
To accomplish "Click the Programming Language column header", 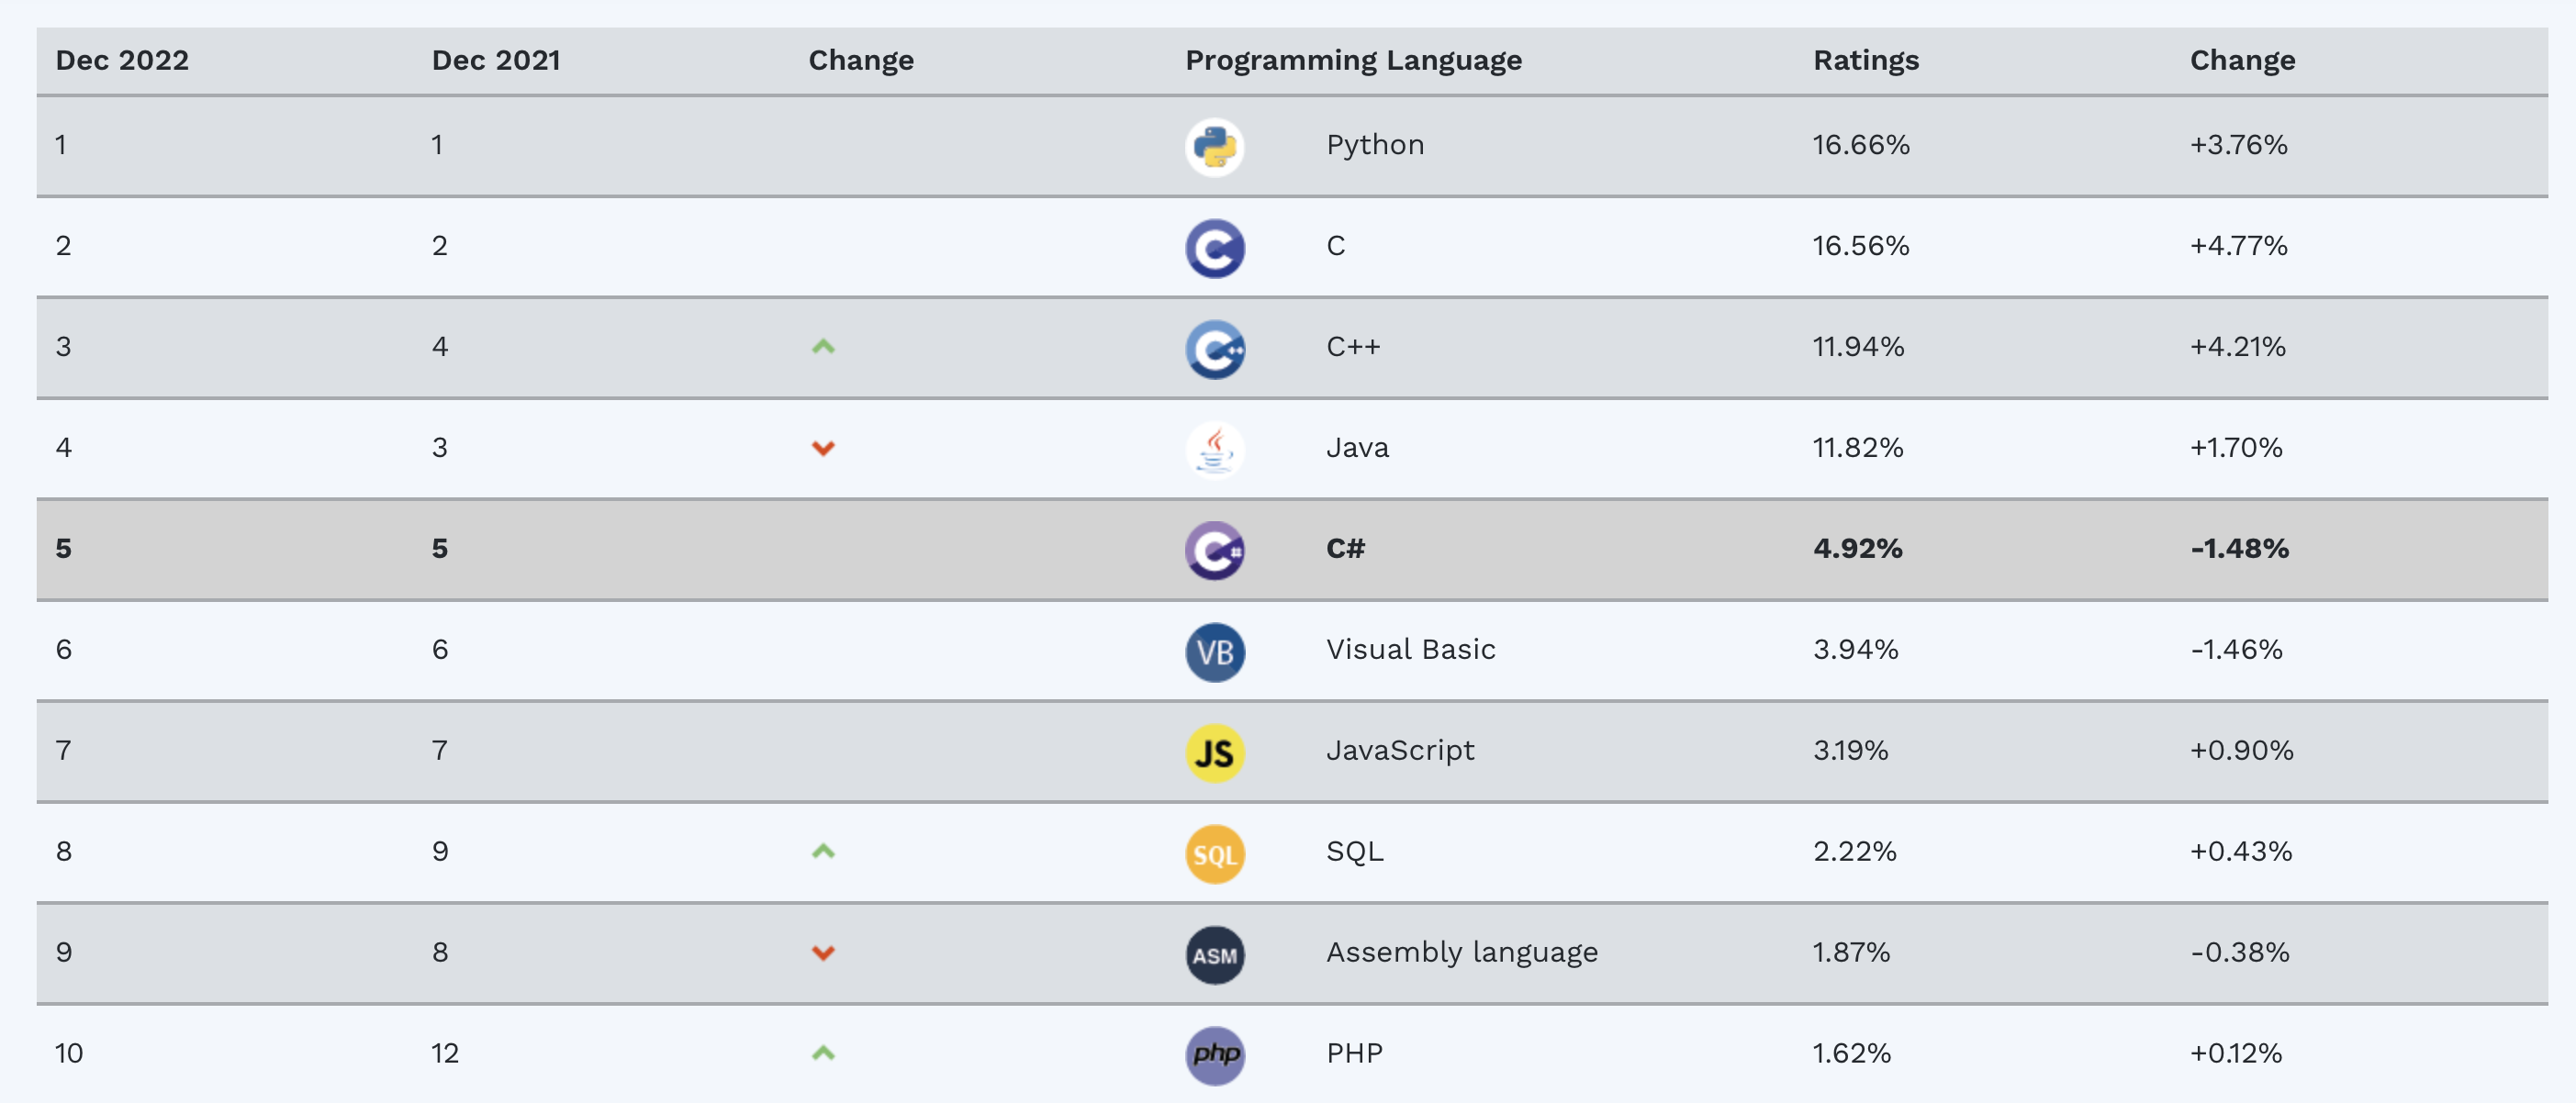I will pyautogui.click(x=1353, y=60).
